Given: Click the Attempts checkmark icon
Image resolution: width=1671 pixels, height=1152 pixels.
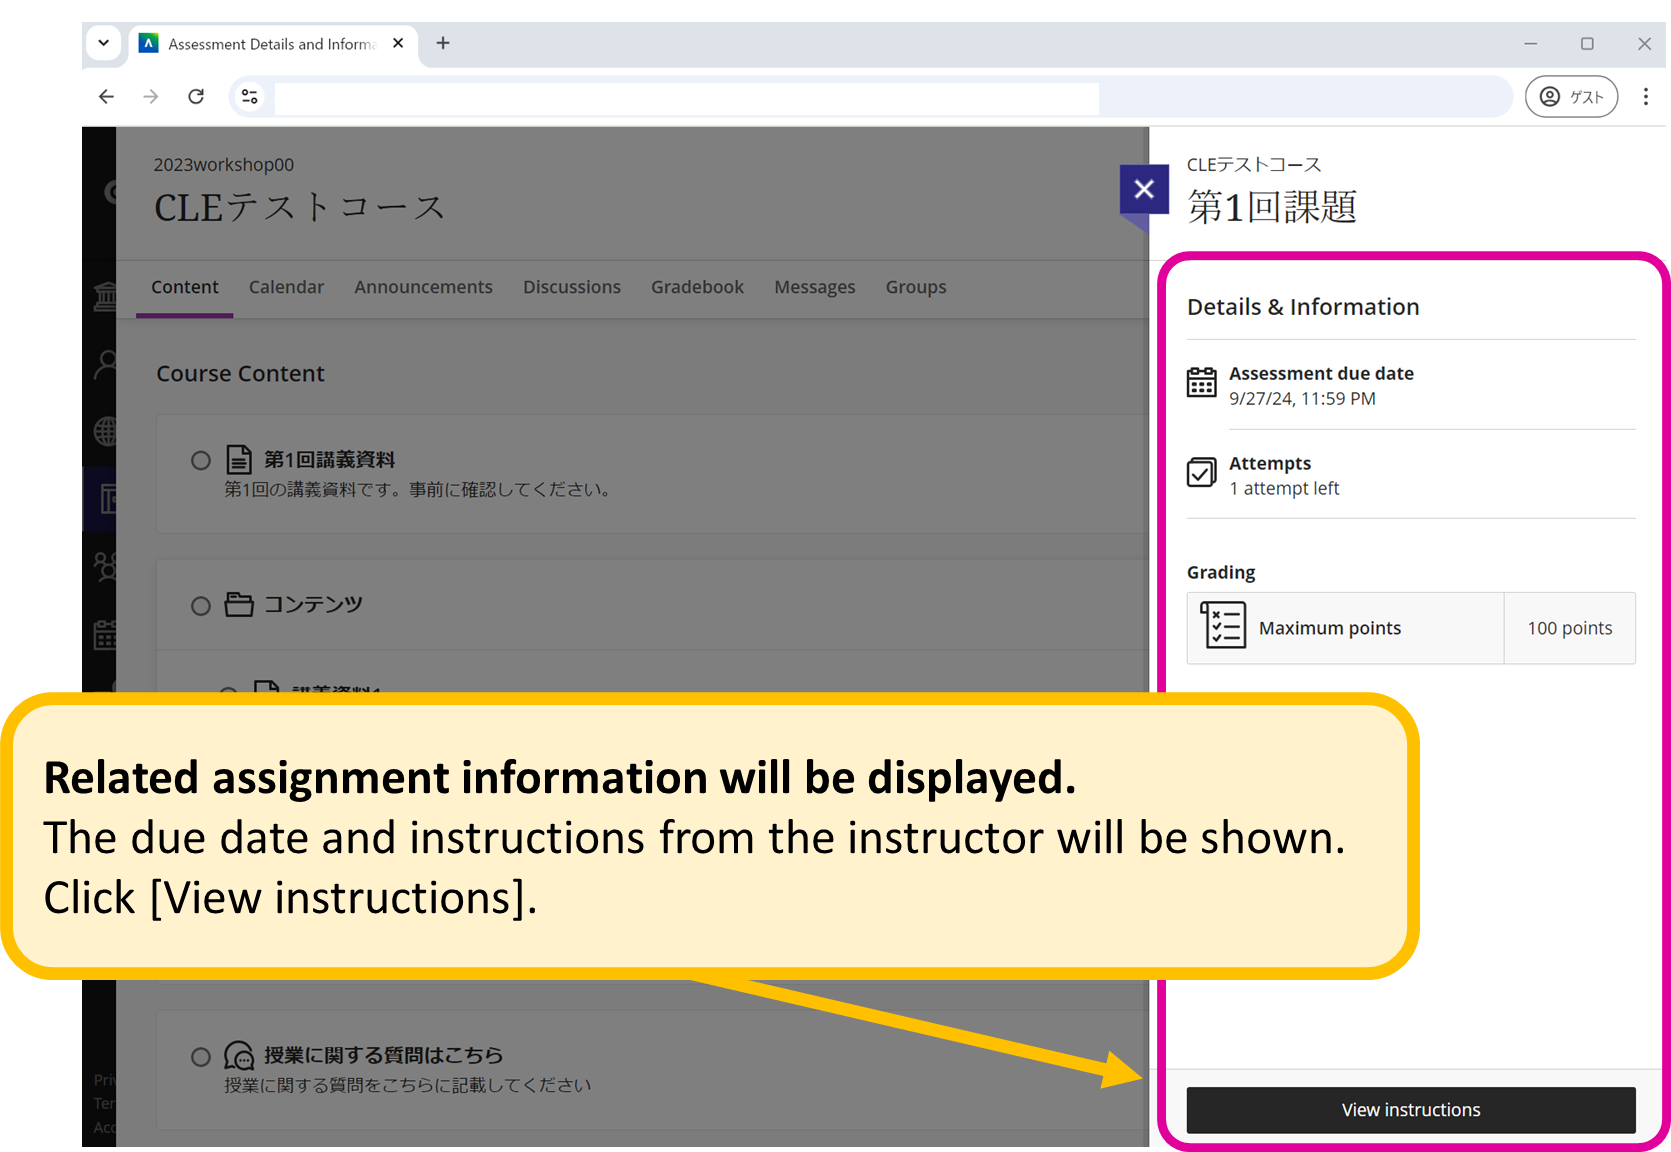Looking at the screenshot, I should (x=1201, y=472).
